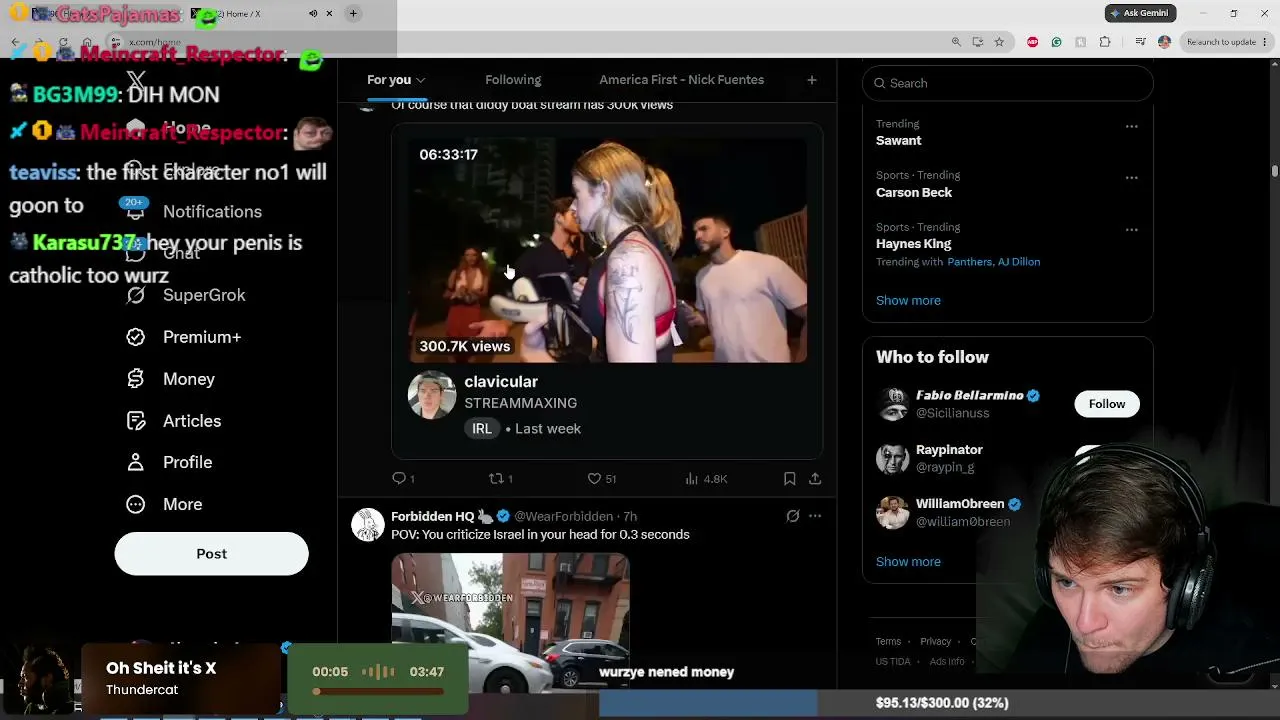Reply to the diddy boat stream post
The height and width of the screenshot is (720, 1280).
pyautogui.click(x=403, y=479)
